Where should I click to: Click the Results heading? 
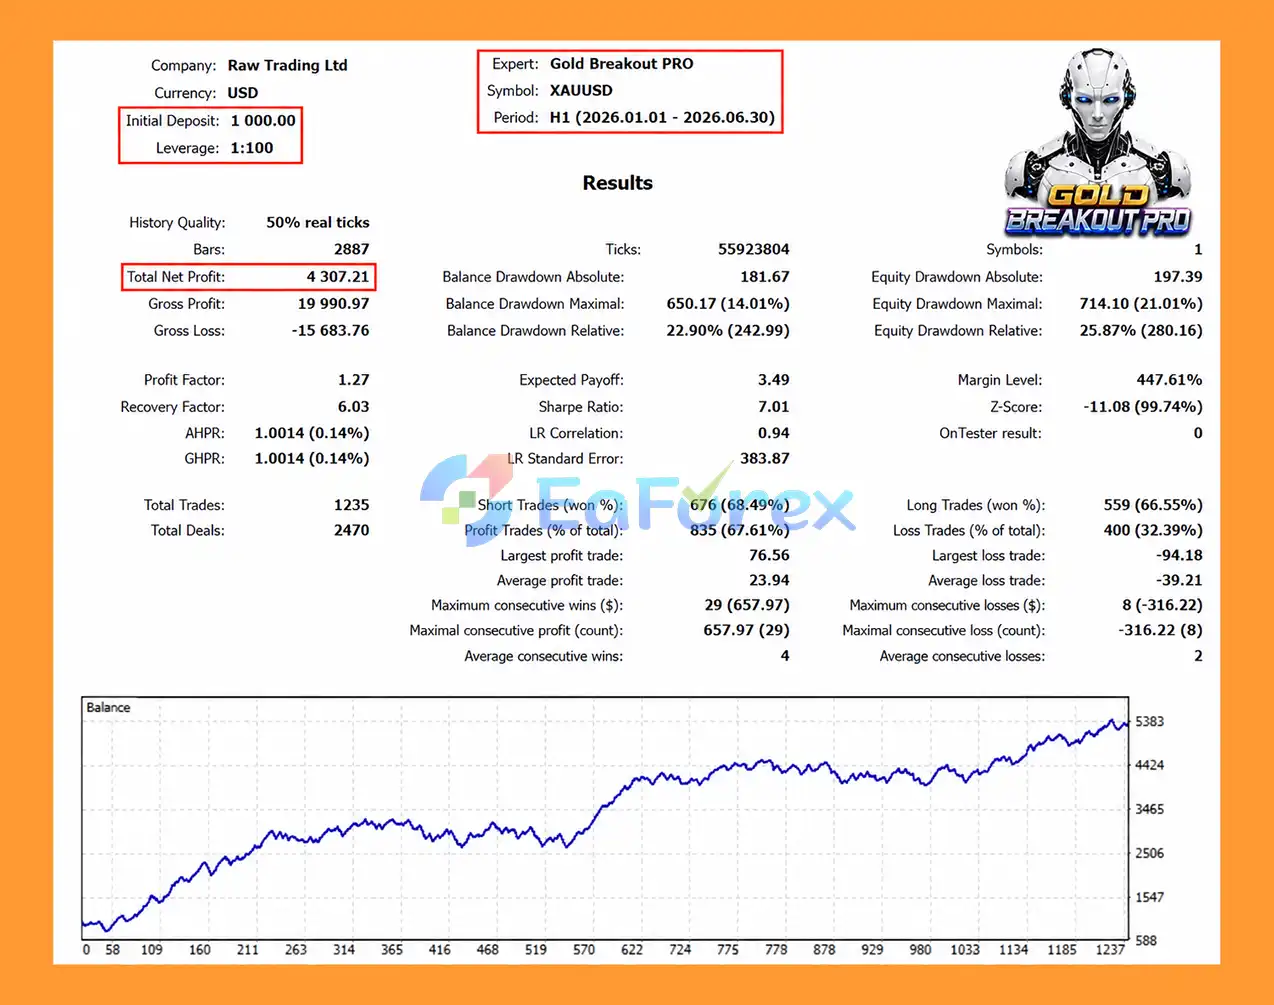(617, 183)
